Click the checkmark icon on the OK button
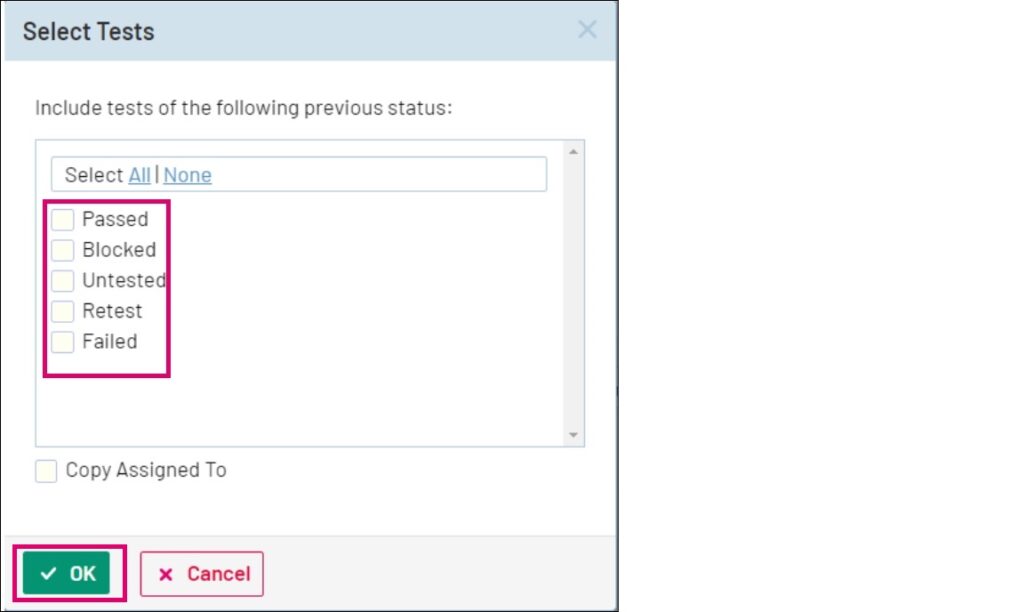The height and width of the screenshot is (612, 1024). click(x=47, y=574)
